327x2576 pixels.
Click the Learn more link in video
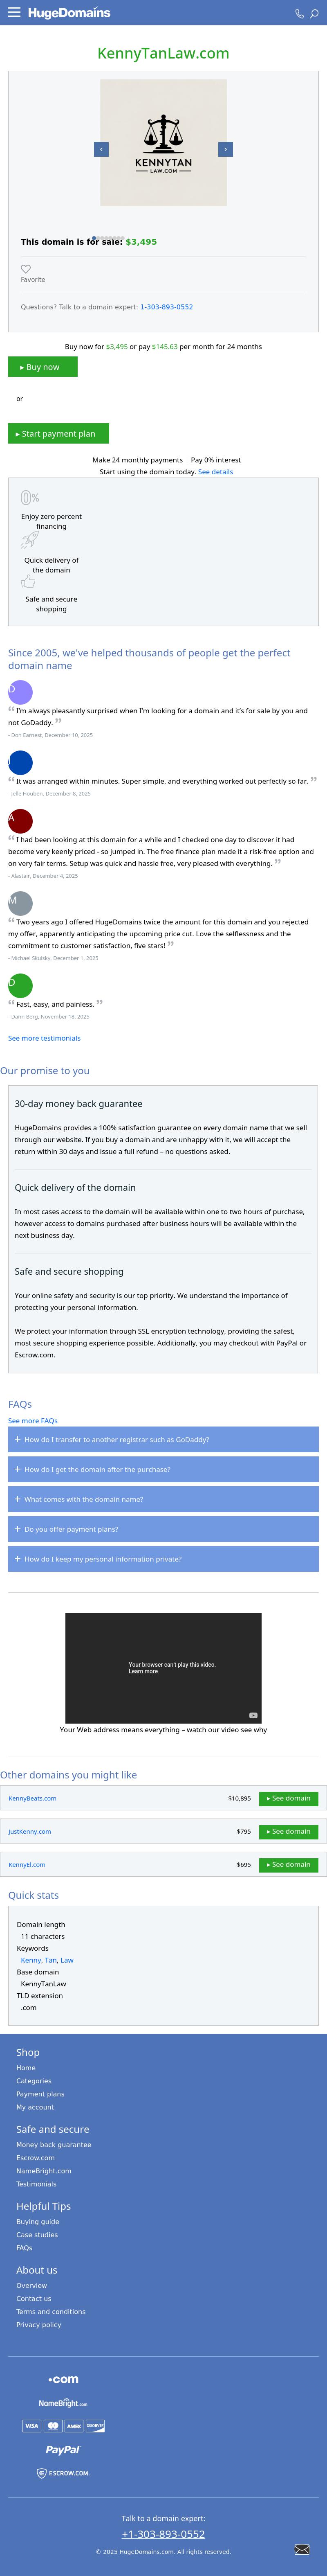click(143, 1671)
